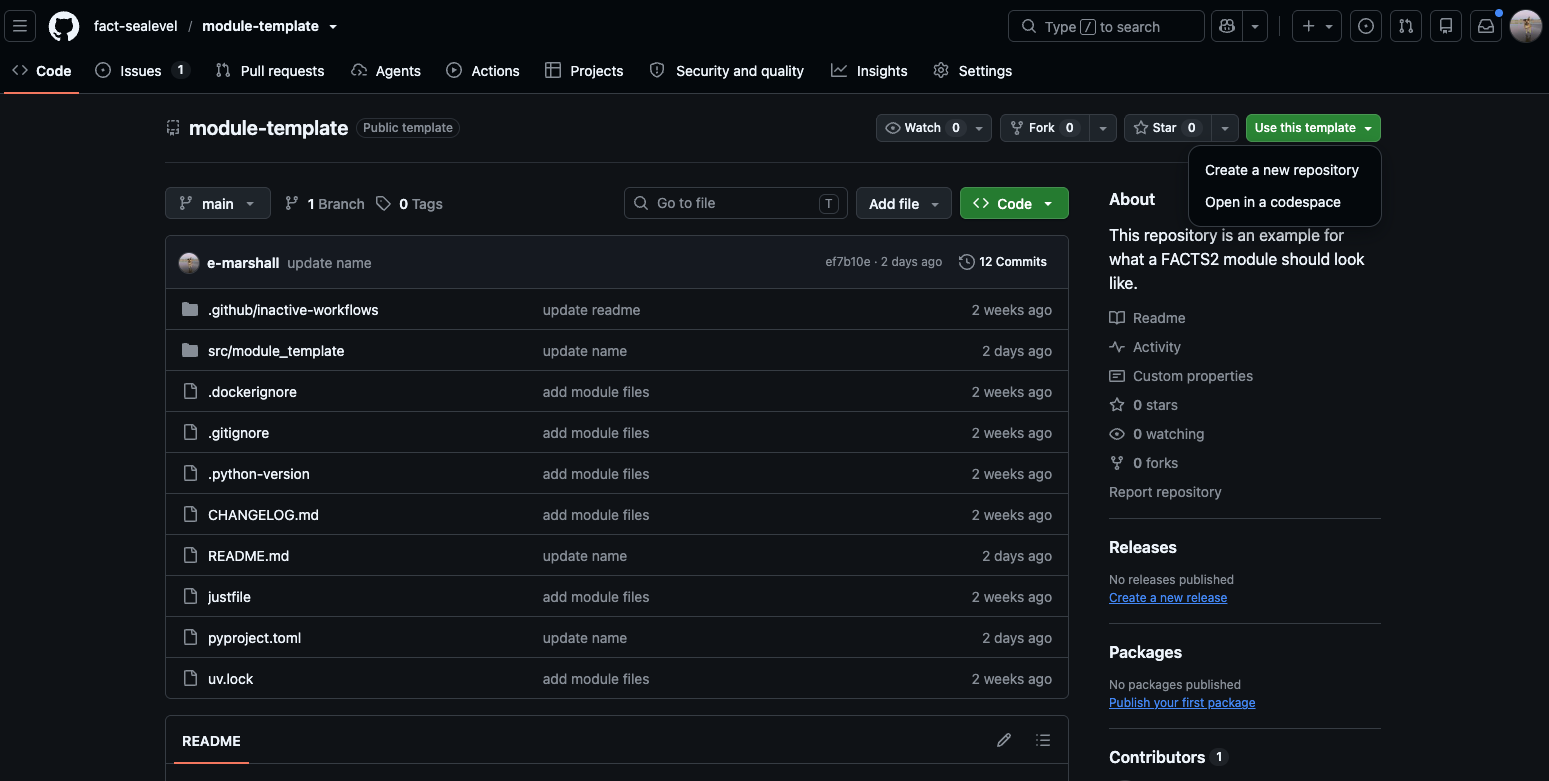The image size is (1549, 781).
Task: Focus the Go to file field
Action: (x=736, y=203)
